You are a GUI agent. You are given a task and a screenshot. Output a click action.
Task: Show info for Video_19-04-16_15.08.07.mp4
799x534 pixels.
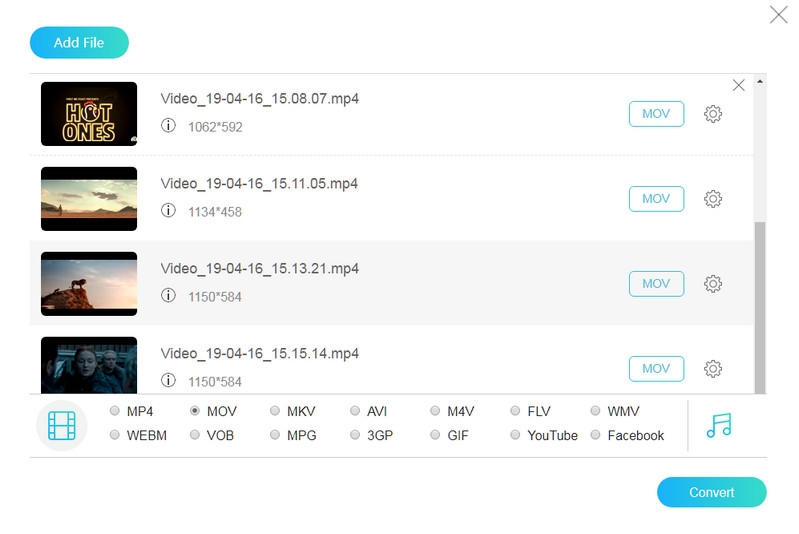point(169,127)
